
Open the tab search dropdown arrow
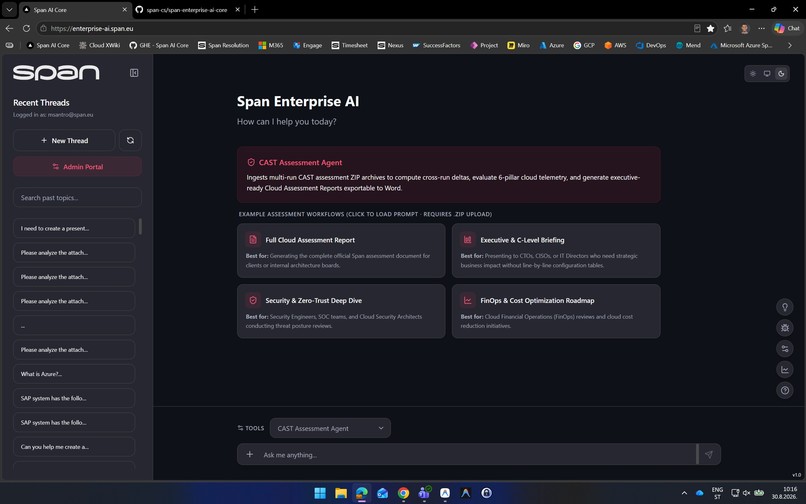(9, 9)
